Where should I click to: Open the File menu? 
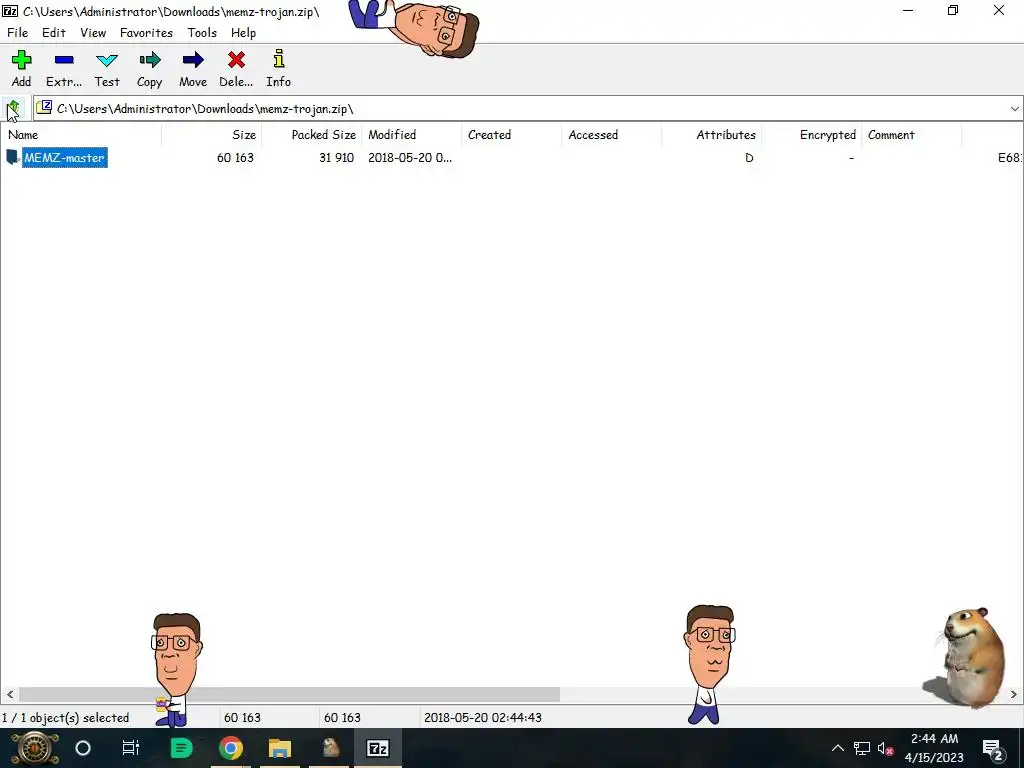[x=18, y=33]
